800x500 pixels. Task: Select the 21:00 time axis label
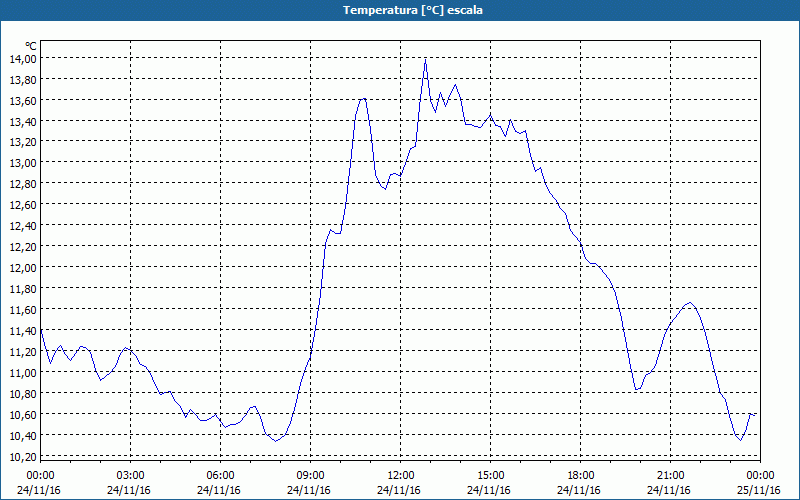(670, 476)
